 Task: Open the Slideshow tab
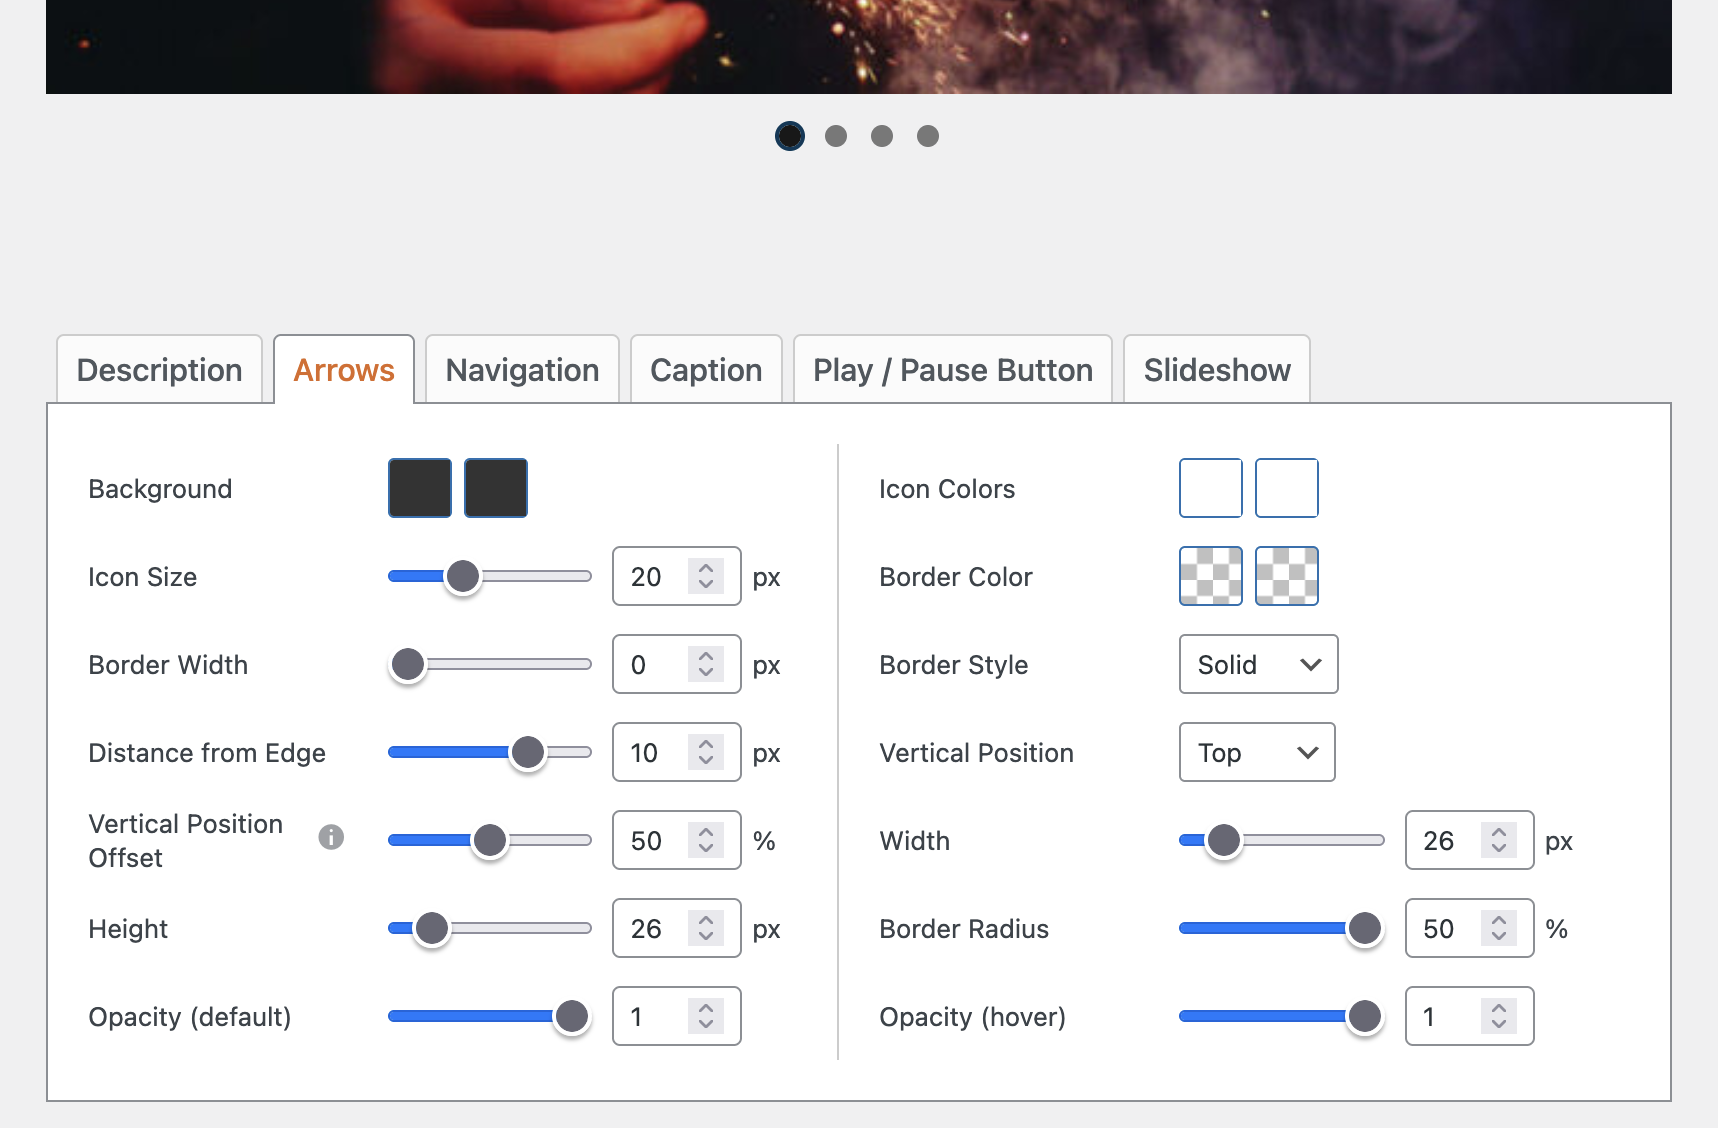[1216, 370]
